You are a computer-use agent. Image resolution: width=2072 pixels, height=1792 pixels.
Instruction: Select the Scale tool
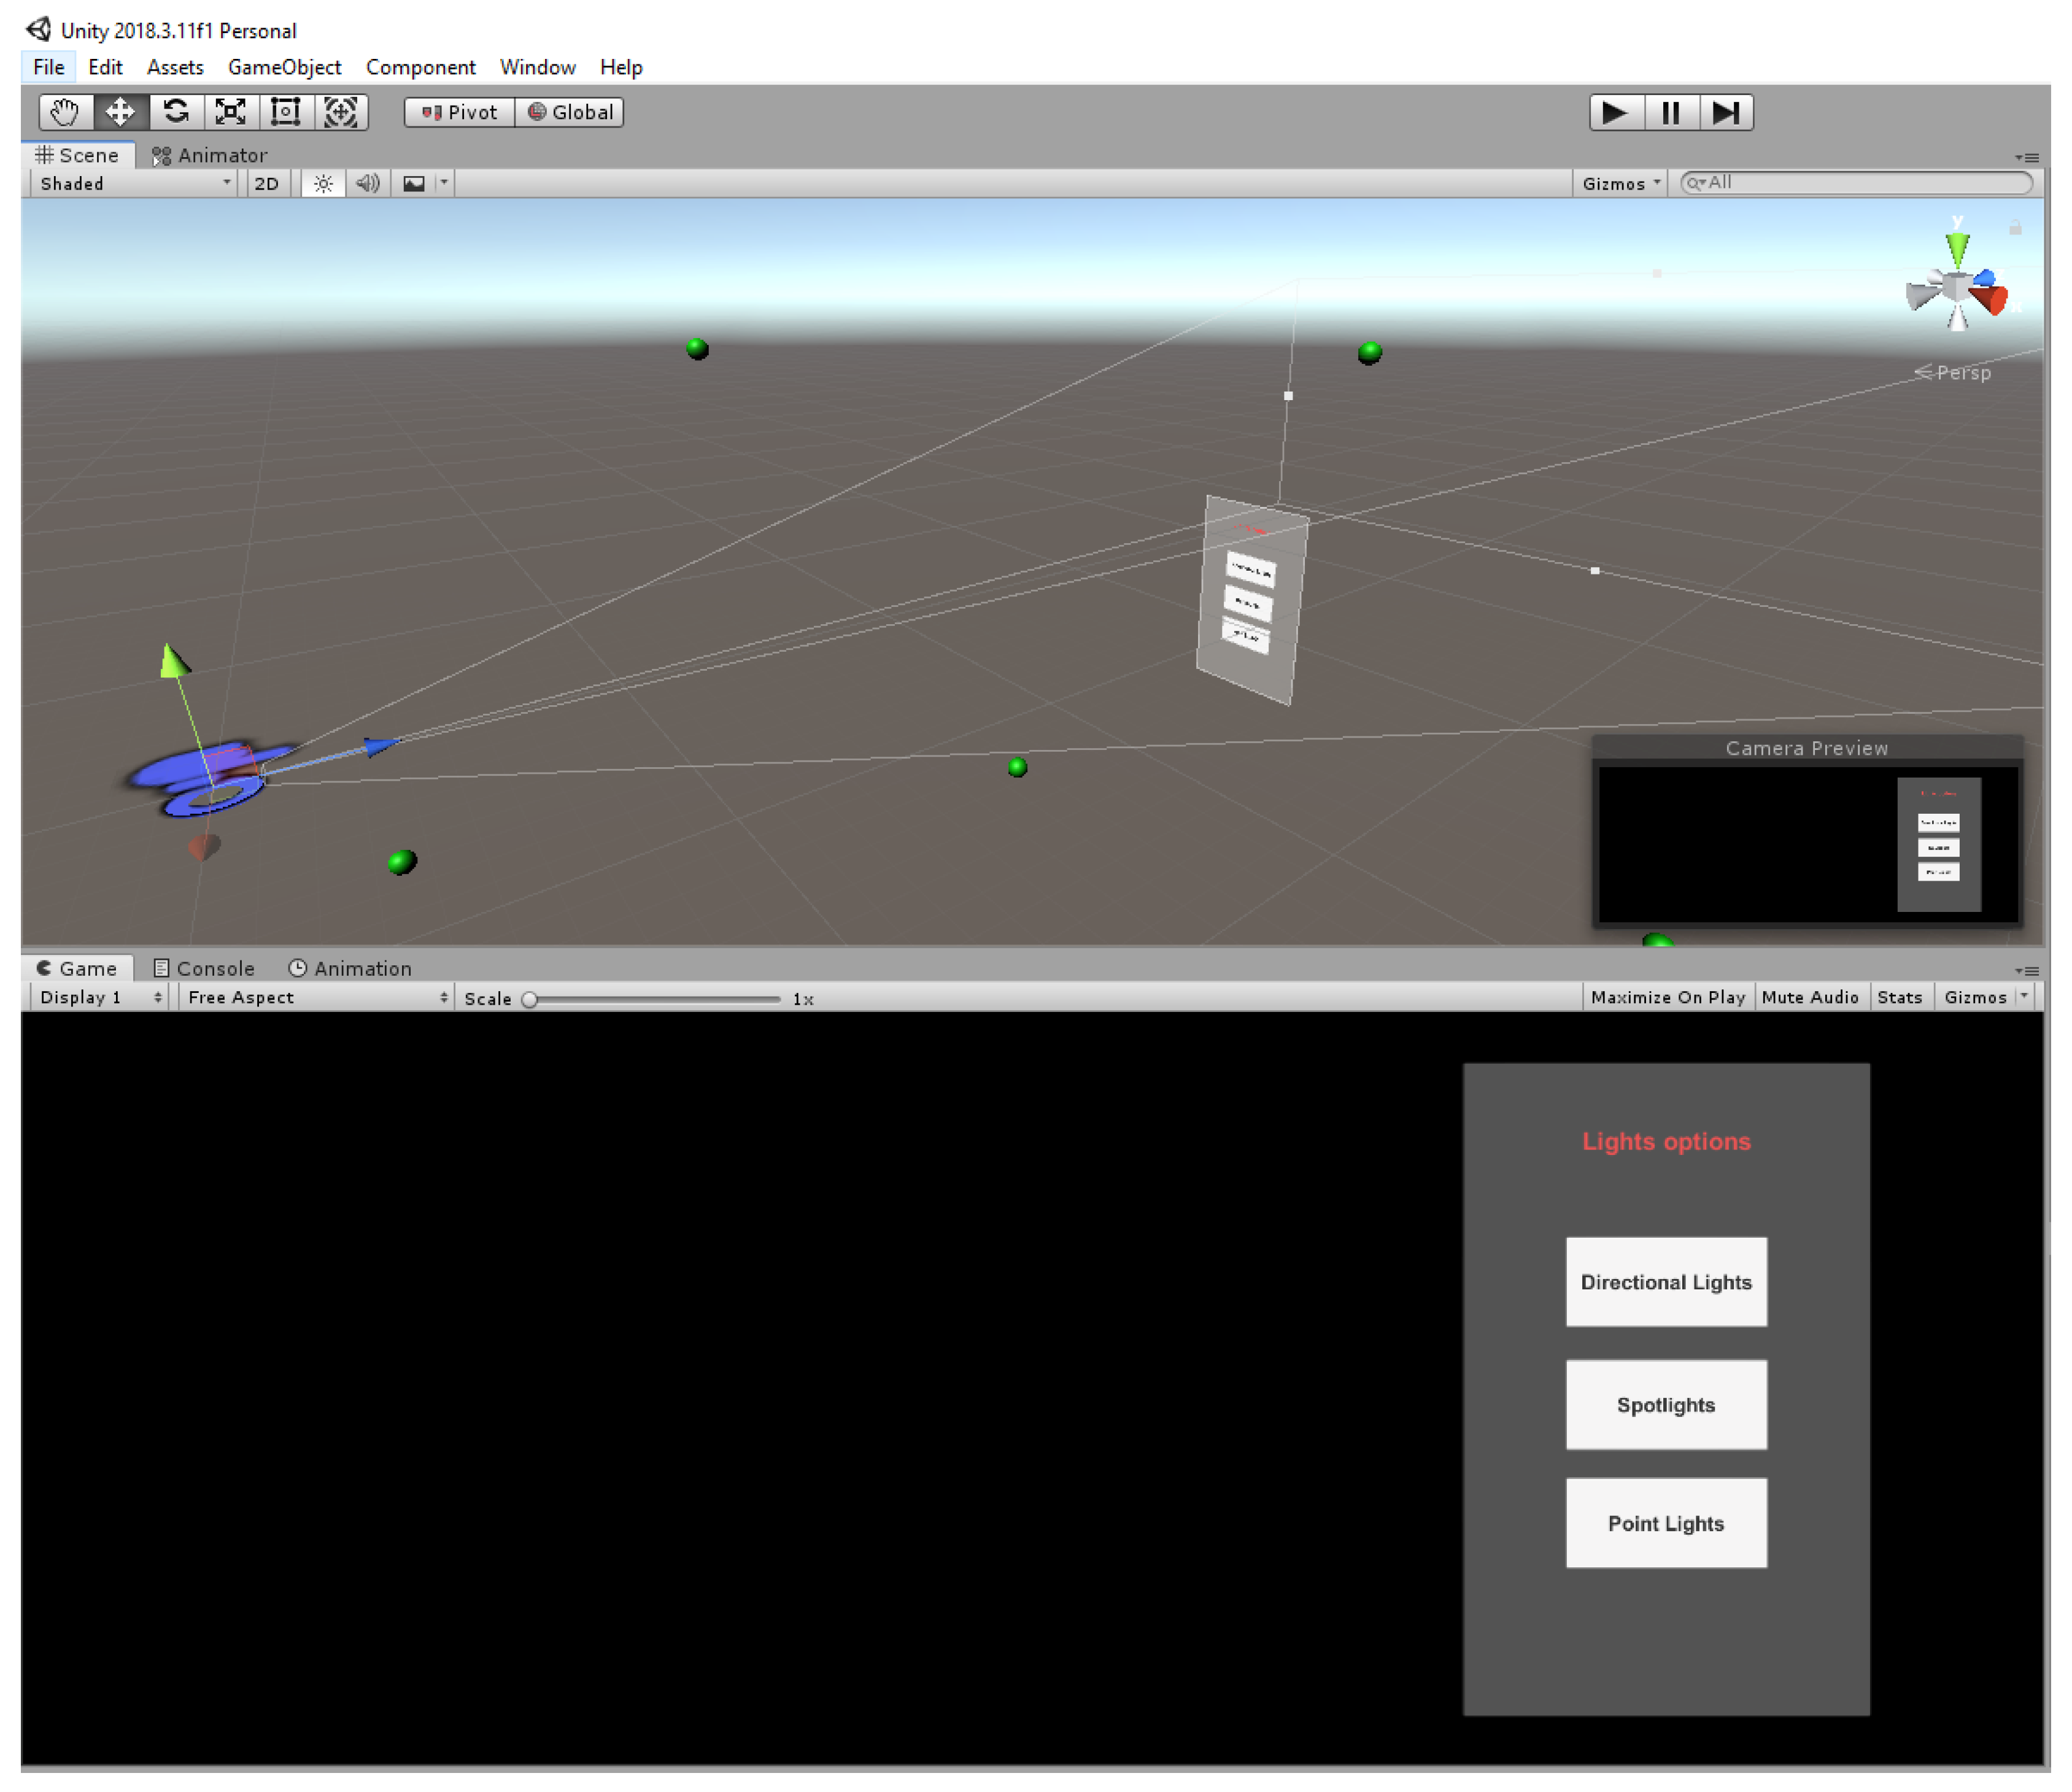[231, 112]
